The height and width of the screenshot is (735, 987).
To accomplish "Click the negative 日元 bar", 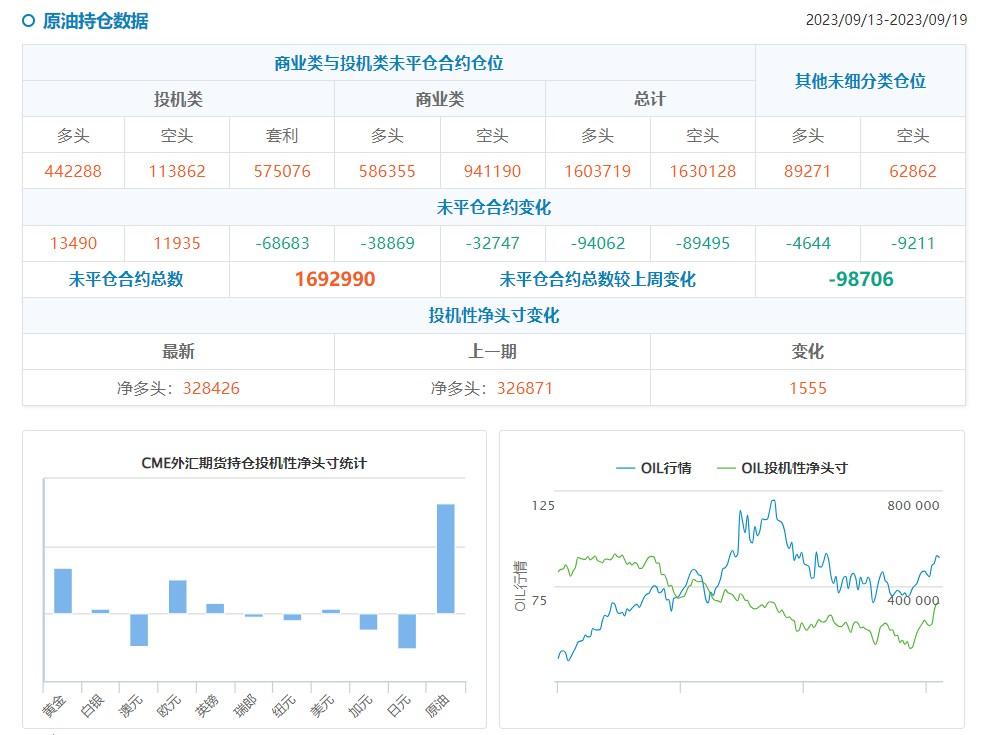I will [x=406, y=630].
